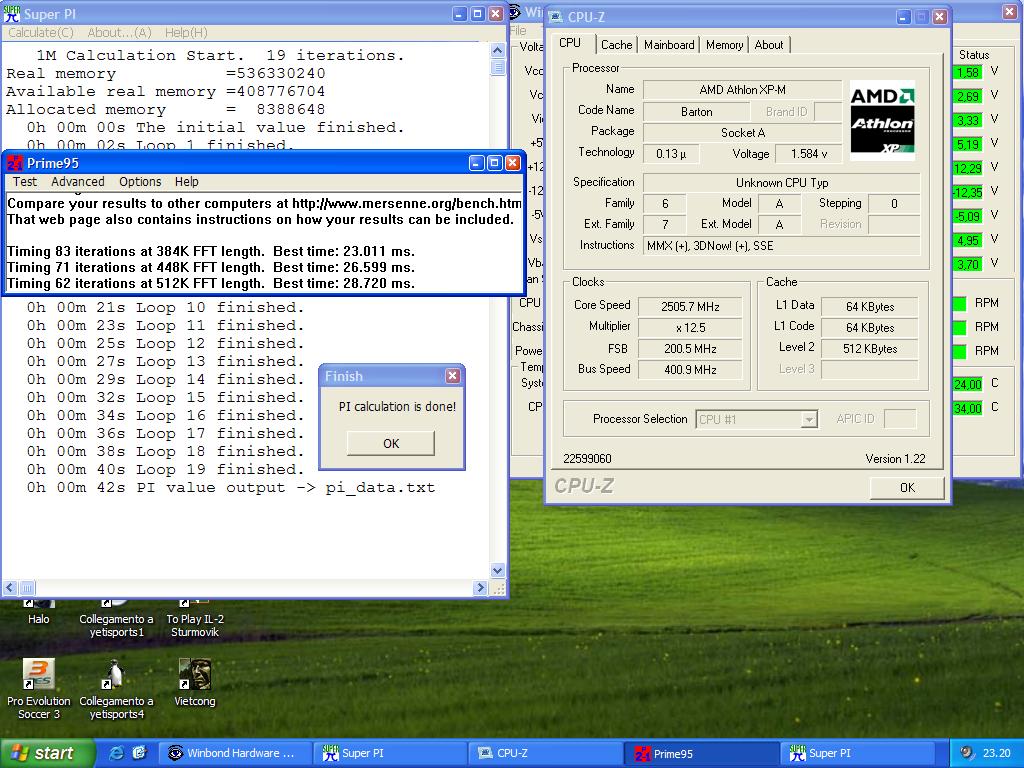Switch to the Cache tab in CPU-Z
The width and height of the screenshot is (1024, 768).
point(616,45)
